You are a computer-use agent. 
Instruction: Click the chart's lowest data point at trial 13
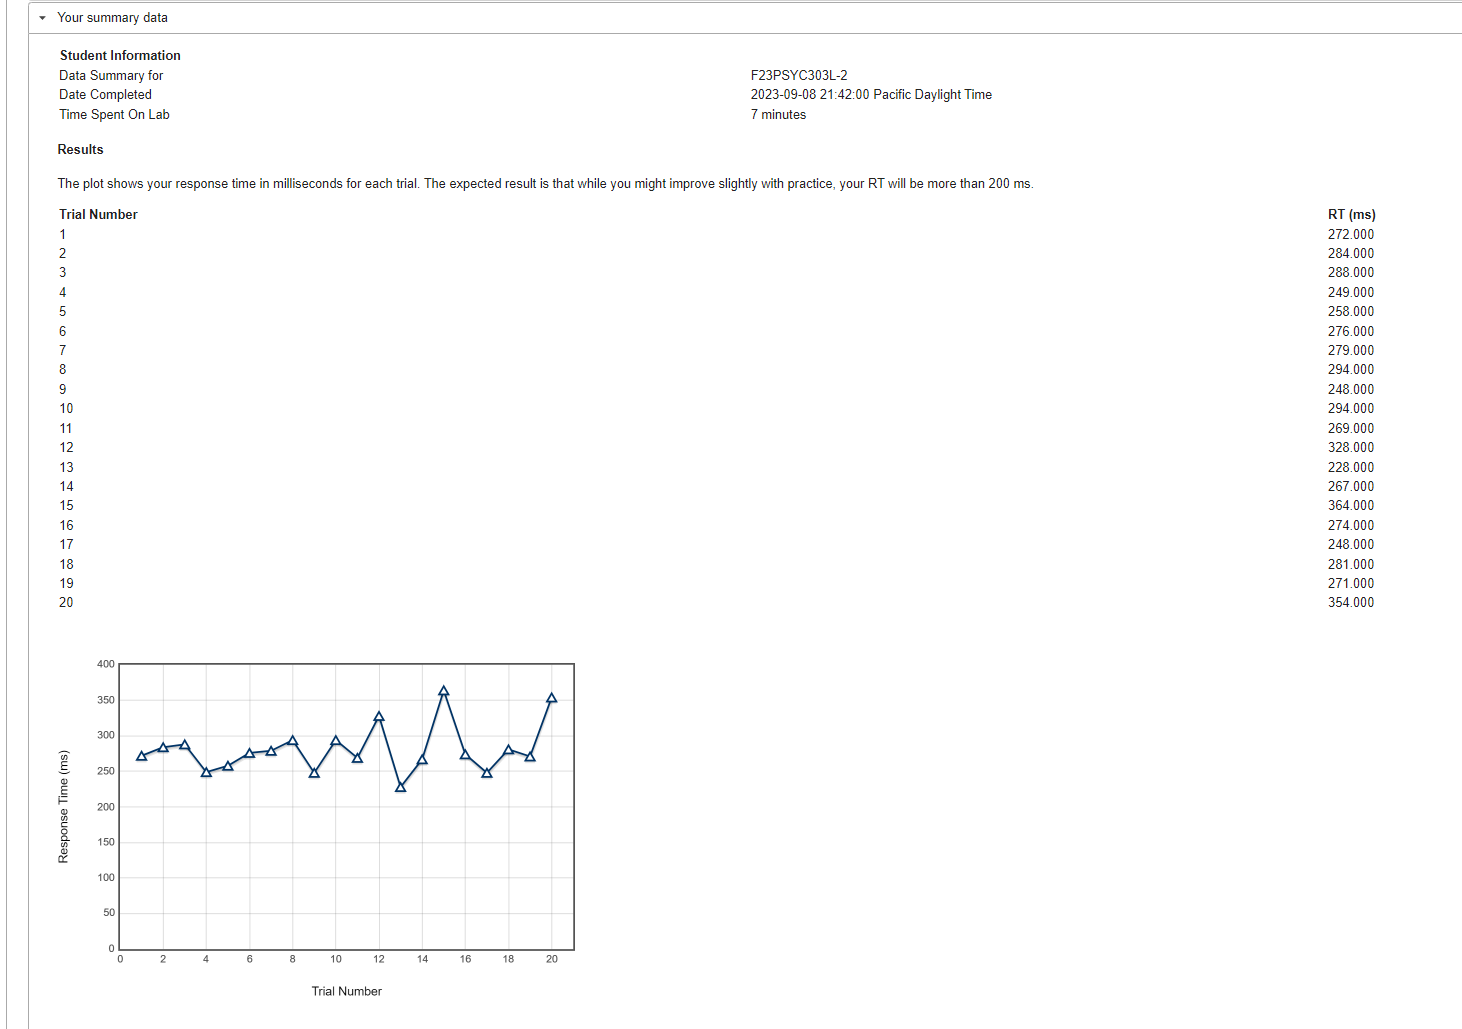401,787
